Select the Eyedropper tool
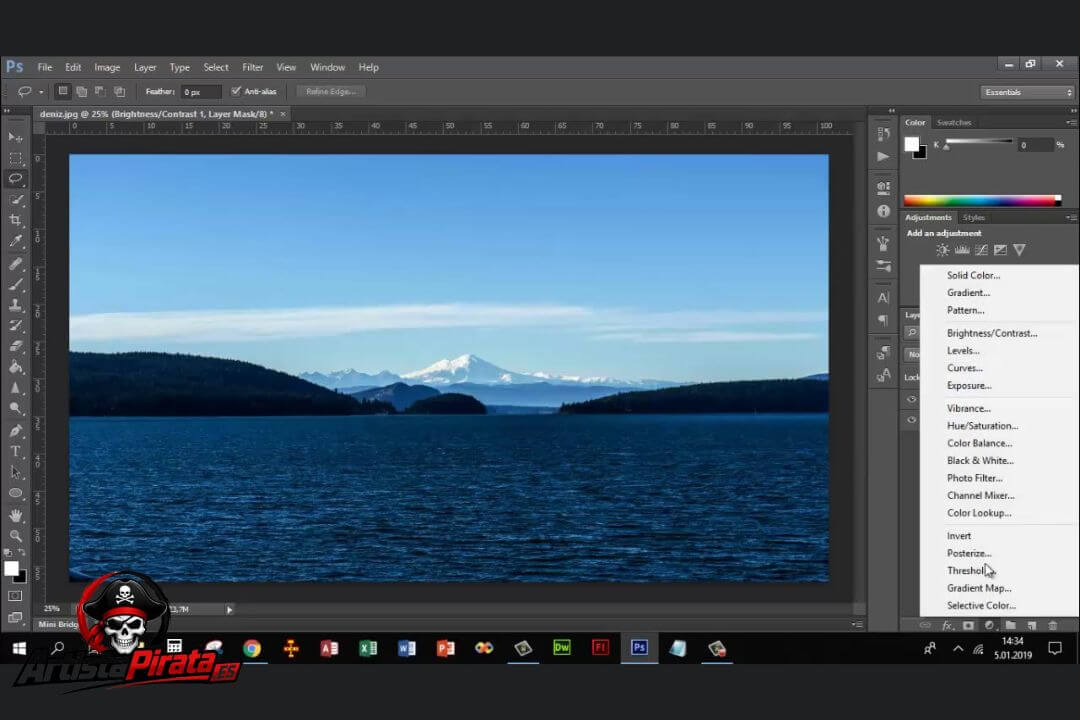Viewport: 1080px width, 720px height. coord(15,241)
